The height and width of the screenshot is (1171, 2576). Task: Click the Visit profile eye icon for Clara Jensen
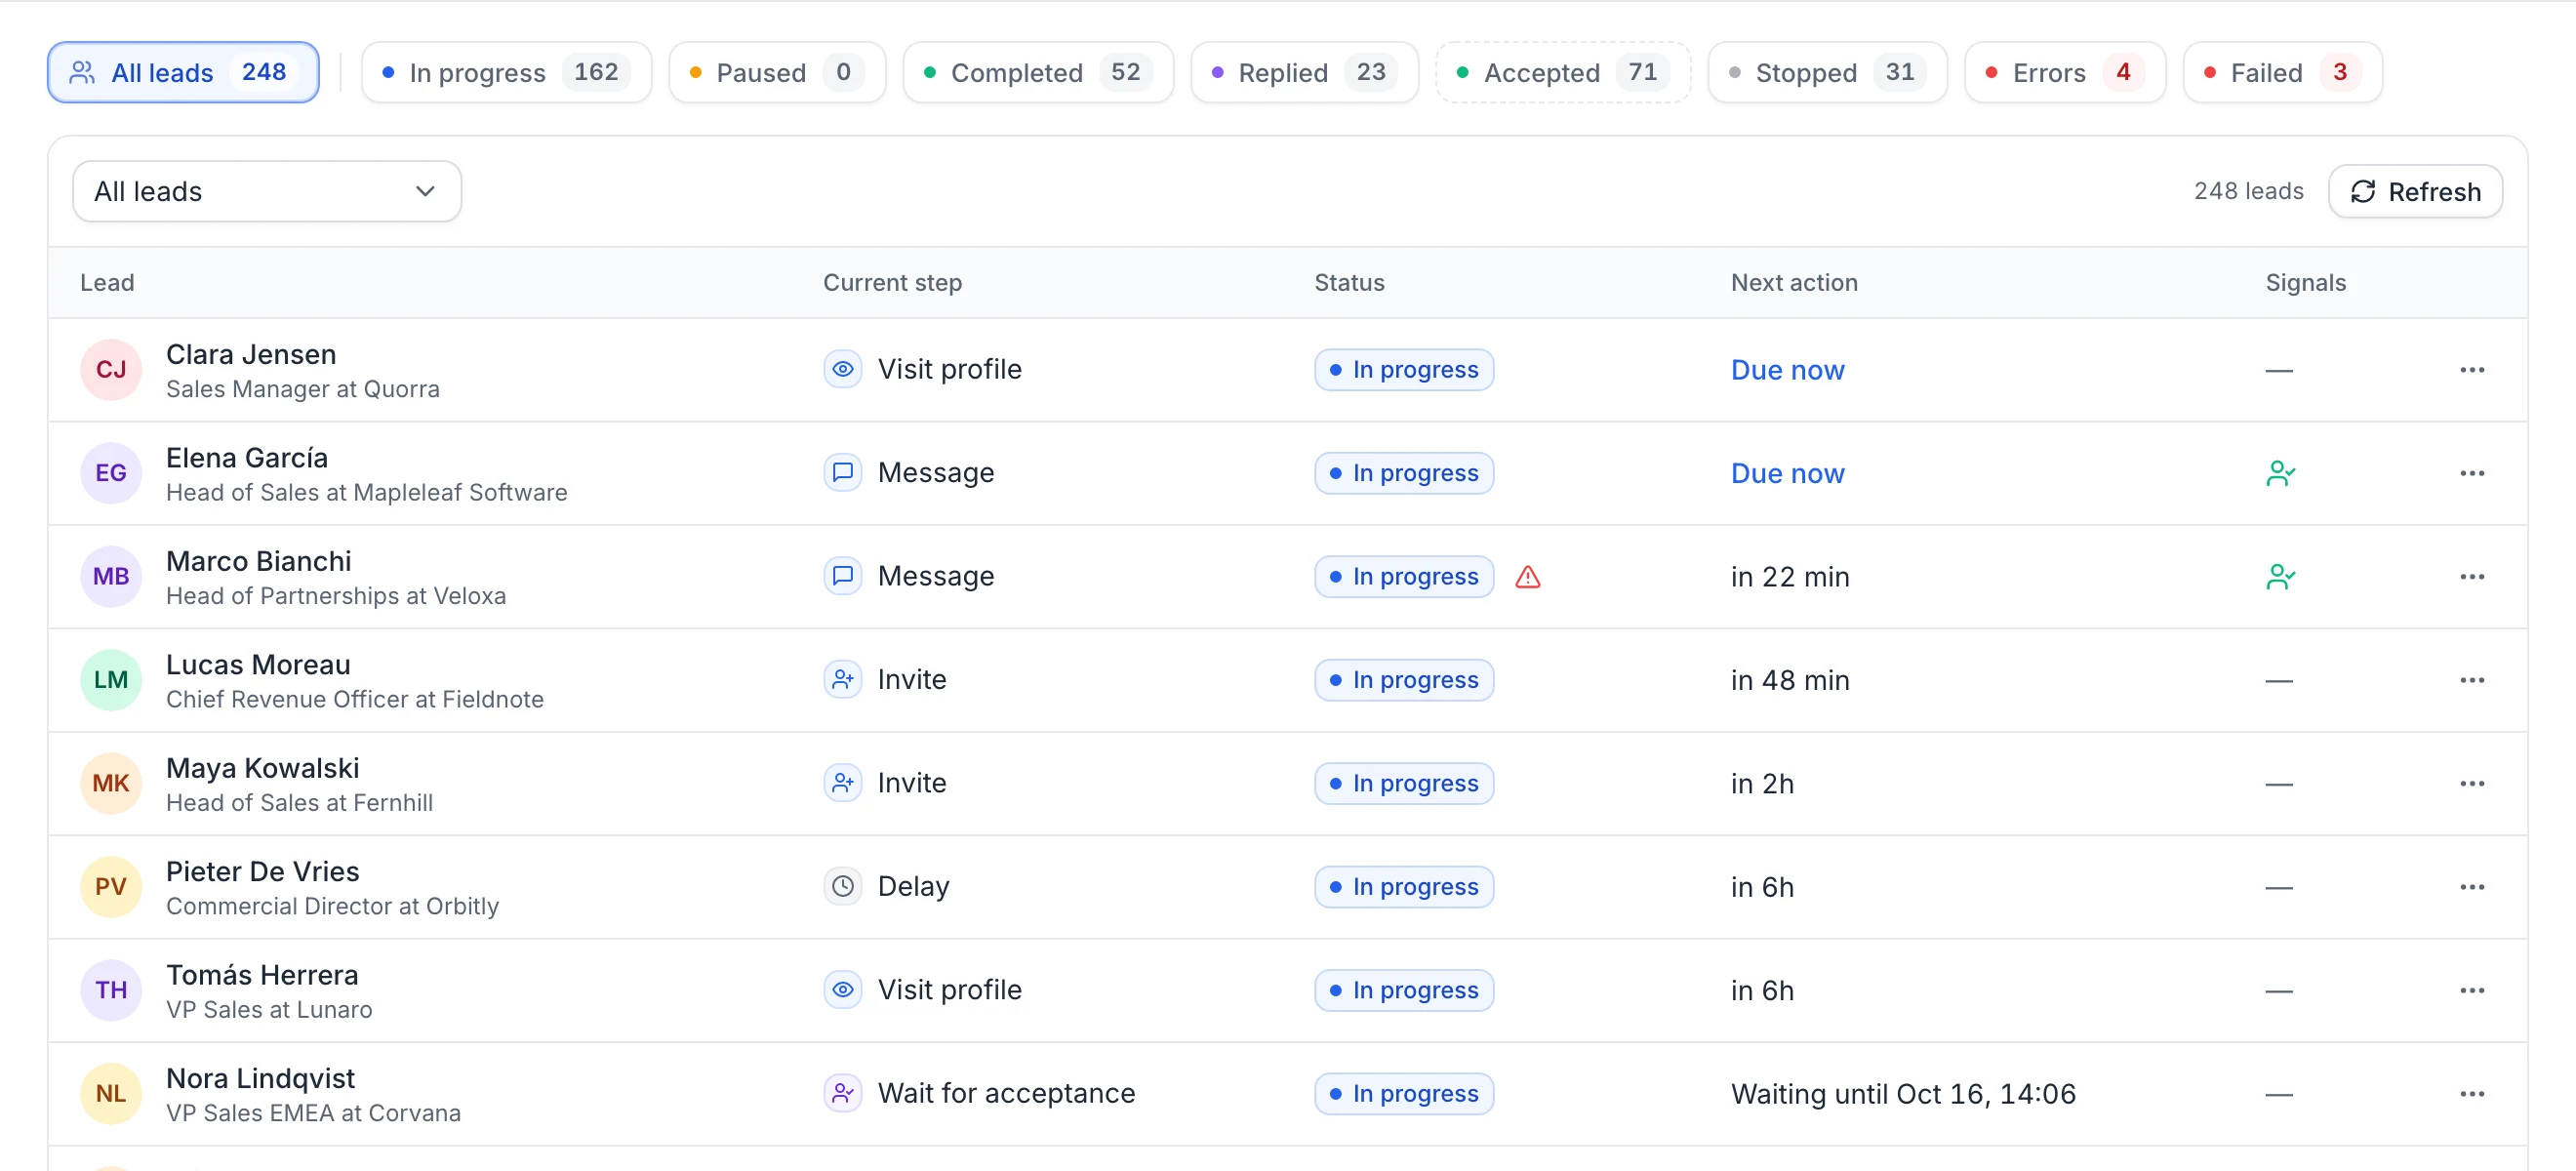(x=843, y=369)
